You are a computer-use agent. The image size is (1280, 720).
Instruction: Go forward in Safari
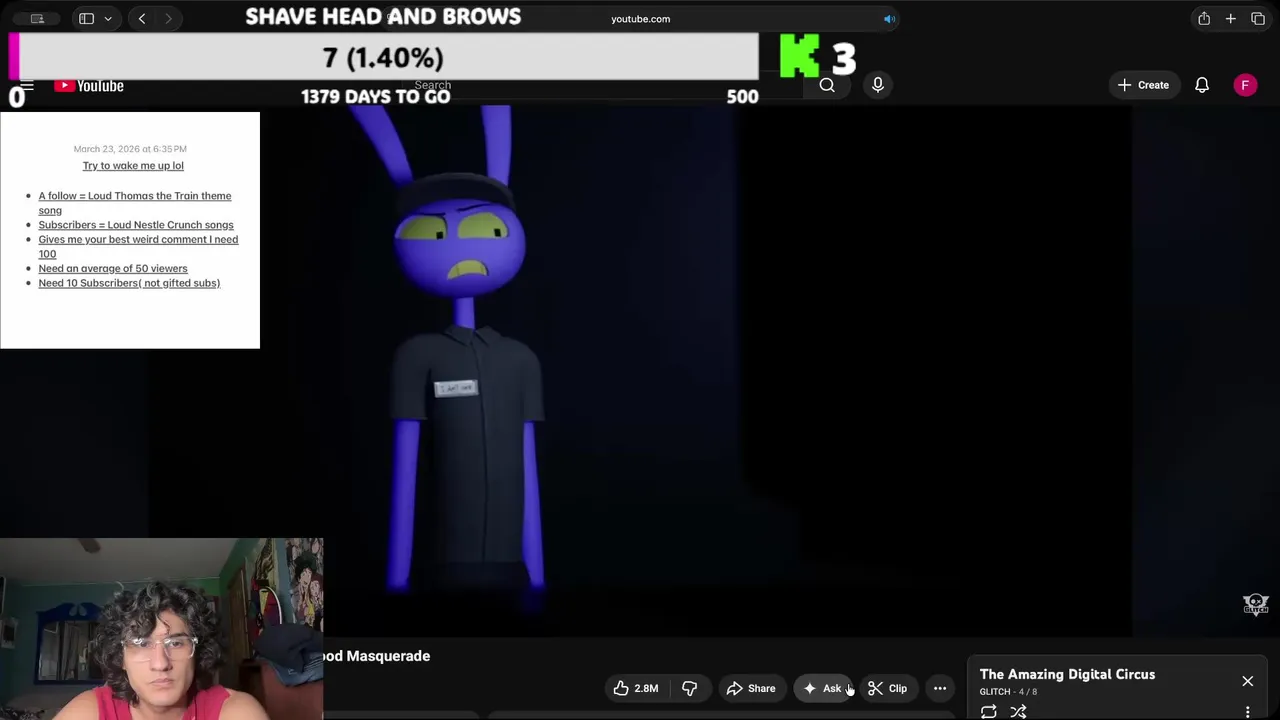point(168,18)
